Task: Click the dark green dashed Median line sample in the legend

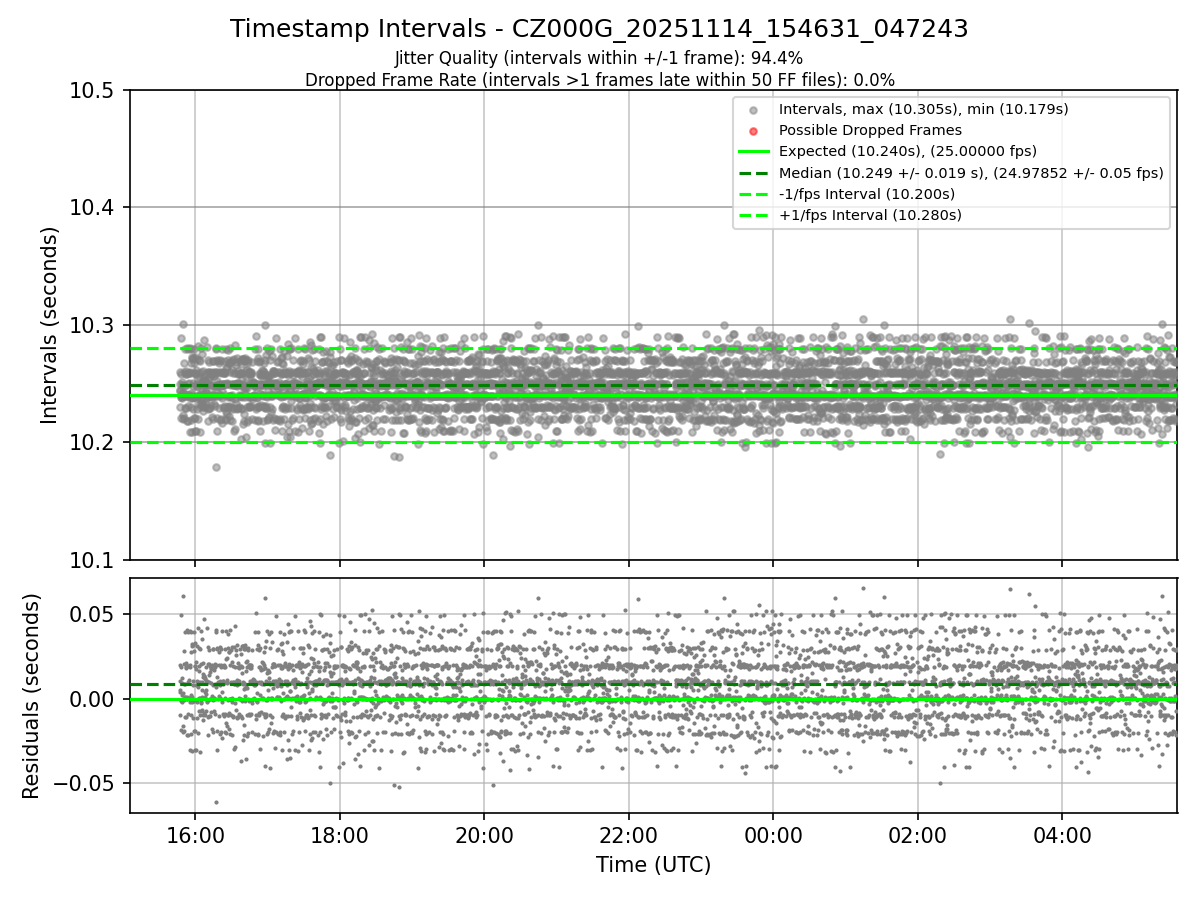Action: click(x=754, y=173)
